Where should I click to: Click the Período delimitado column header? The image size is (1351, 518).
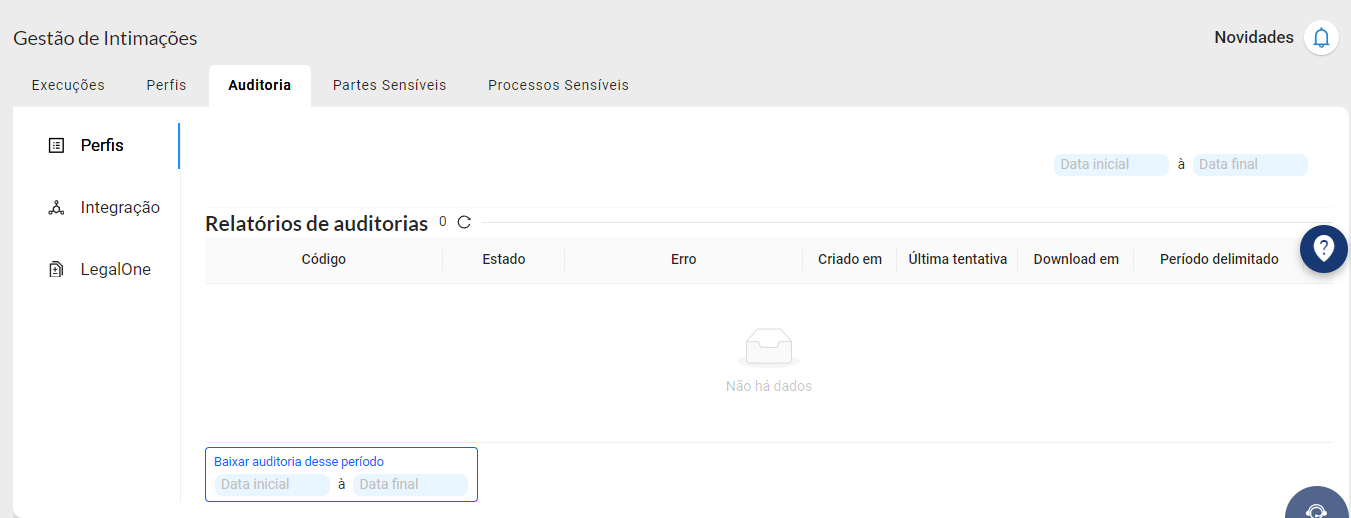(1219, 259)
